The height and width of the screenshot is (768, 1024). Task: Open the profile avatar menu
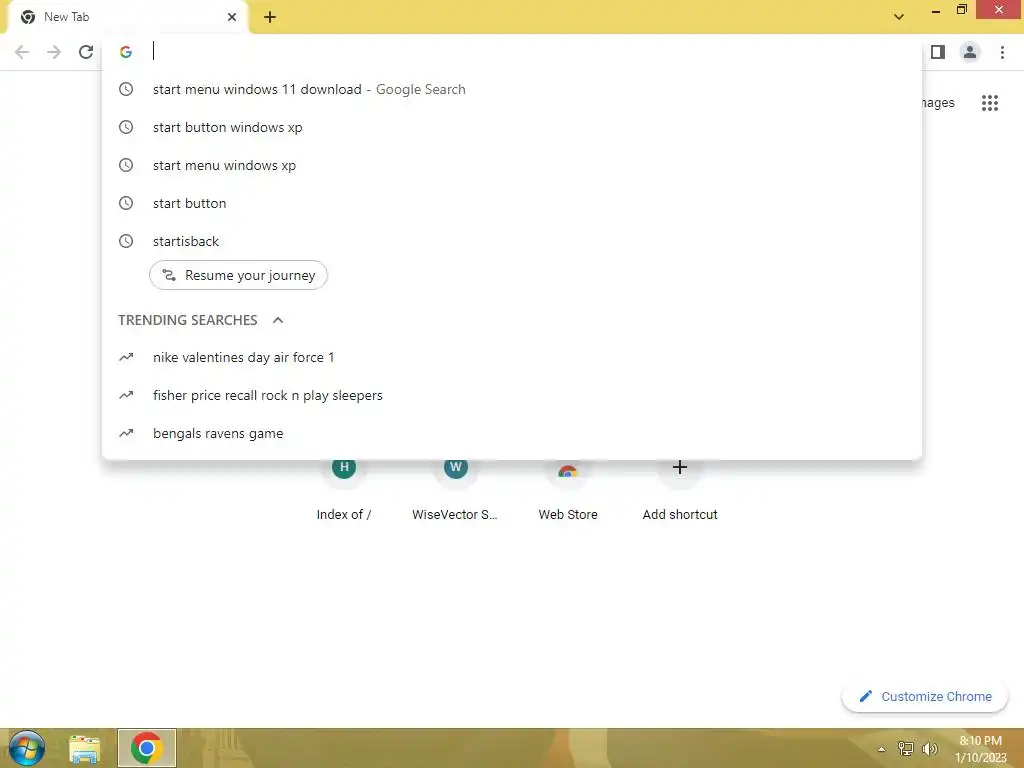[x=970, y=52]
